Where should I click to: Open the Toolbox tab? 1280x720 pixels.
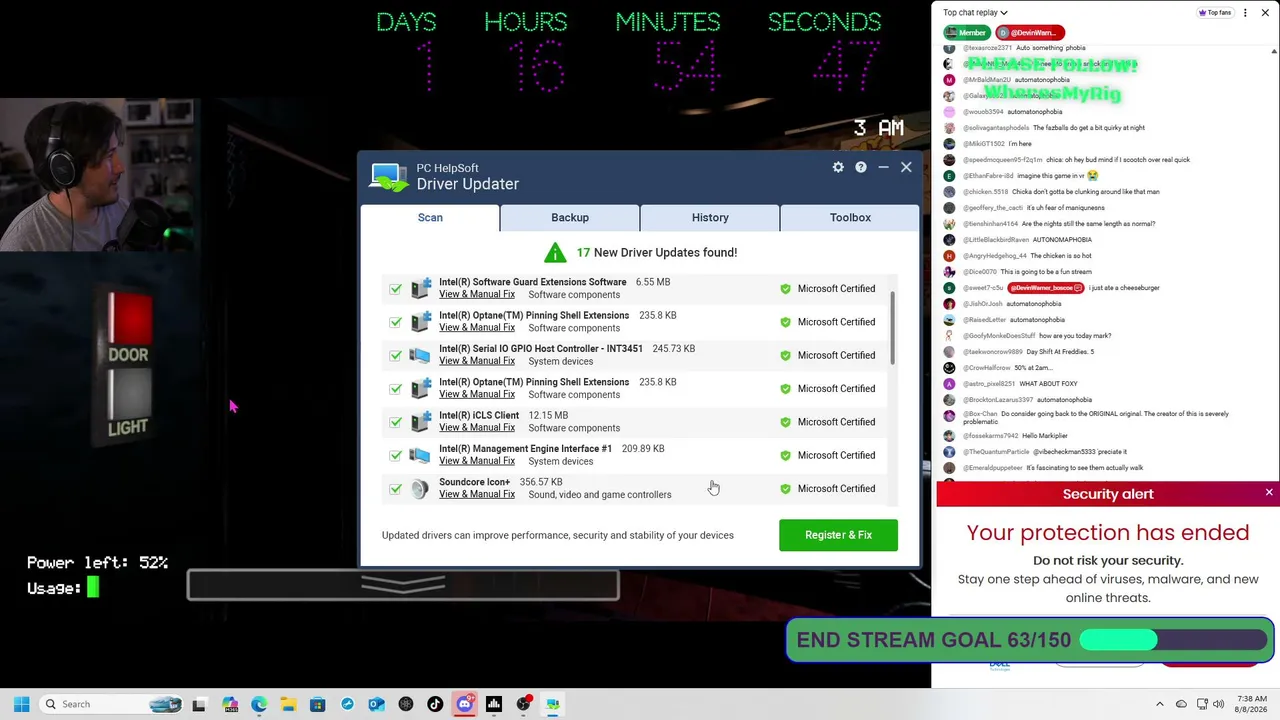tap(850, 217)
